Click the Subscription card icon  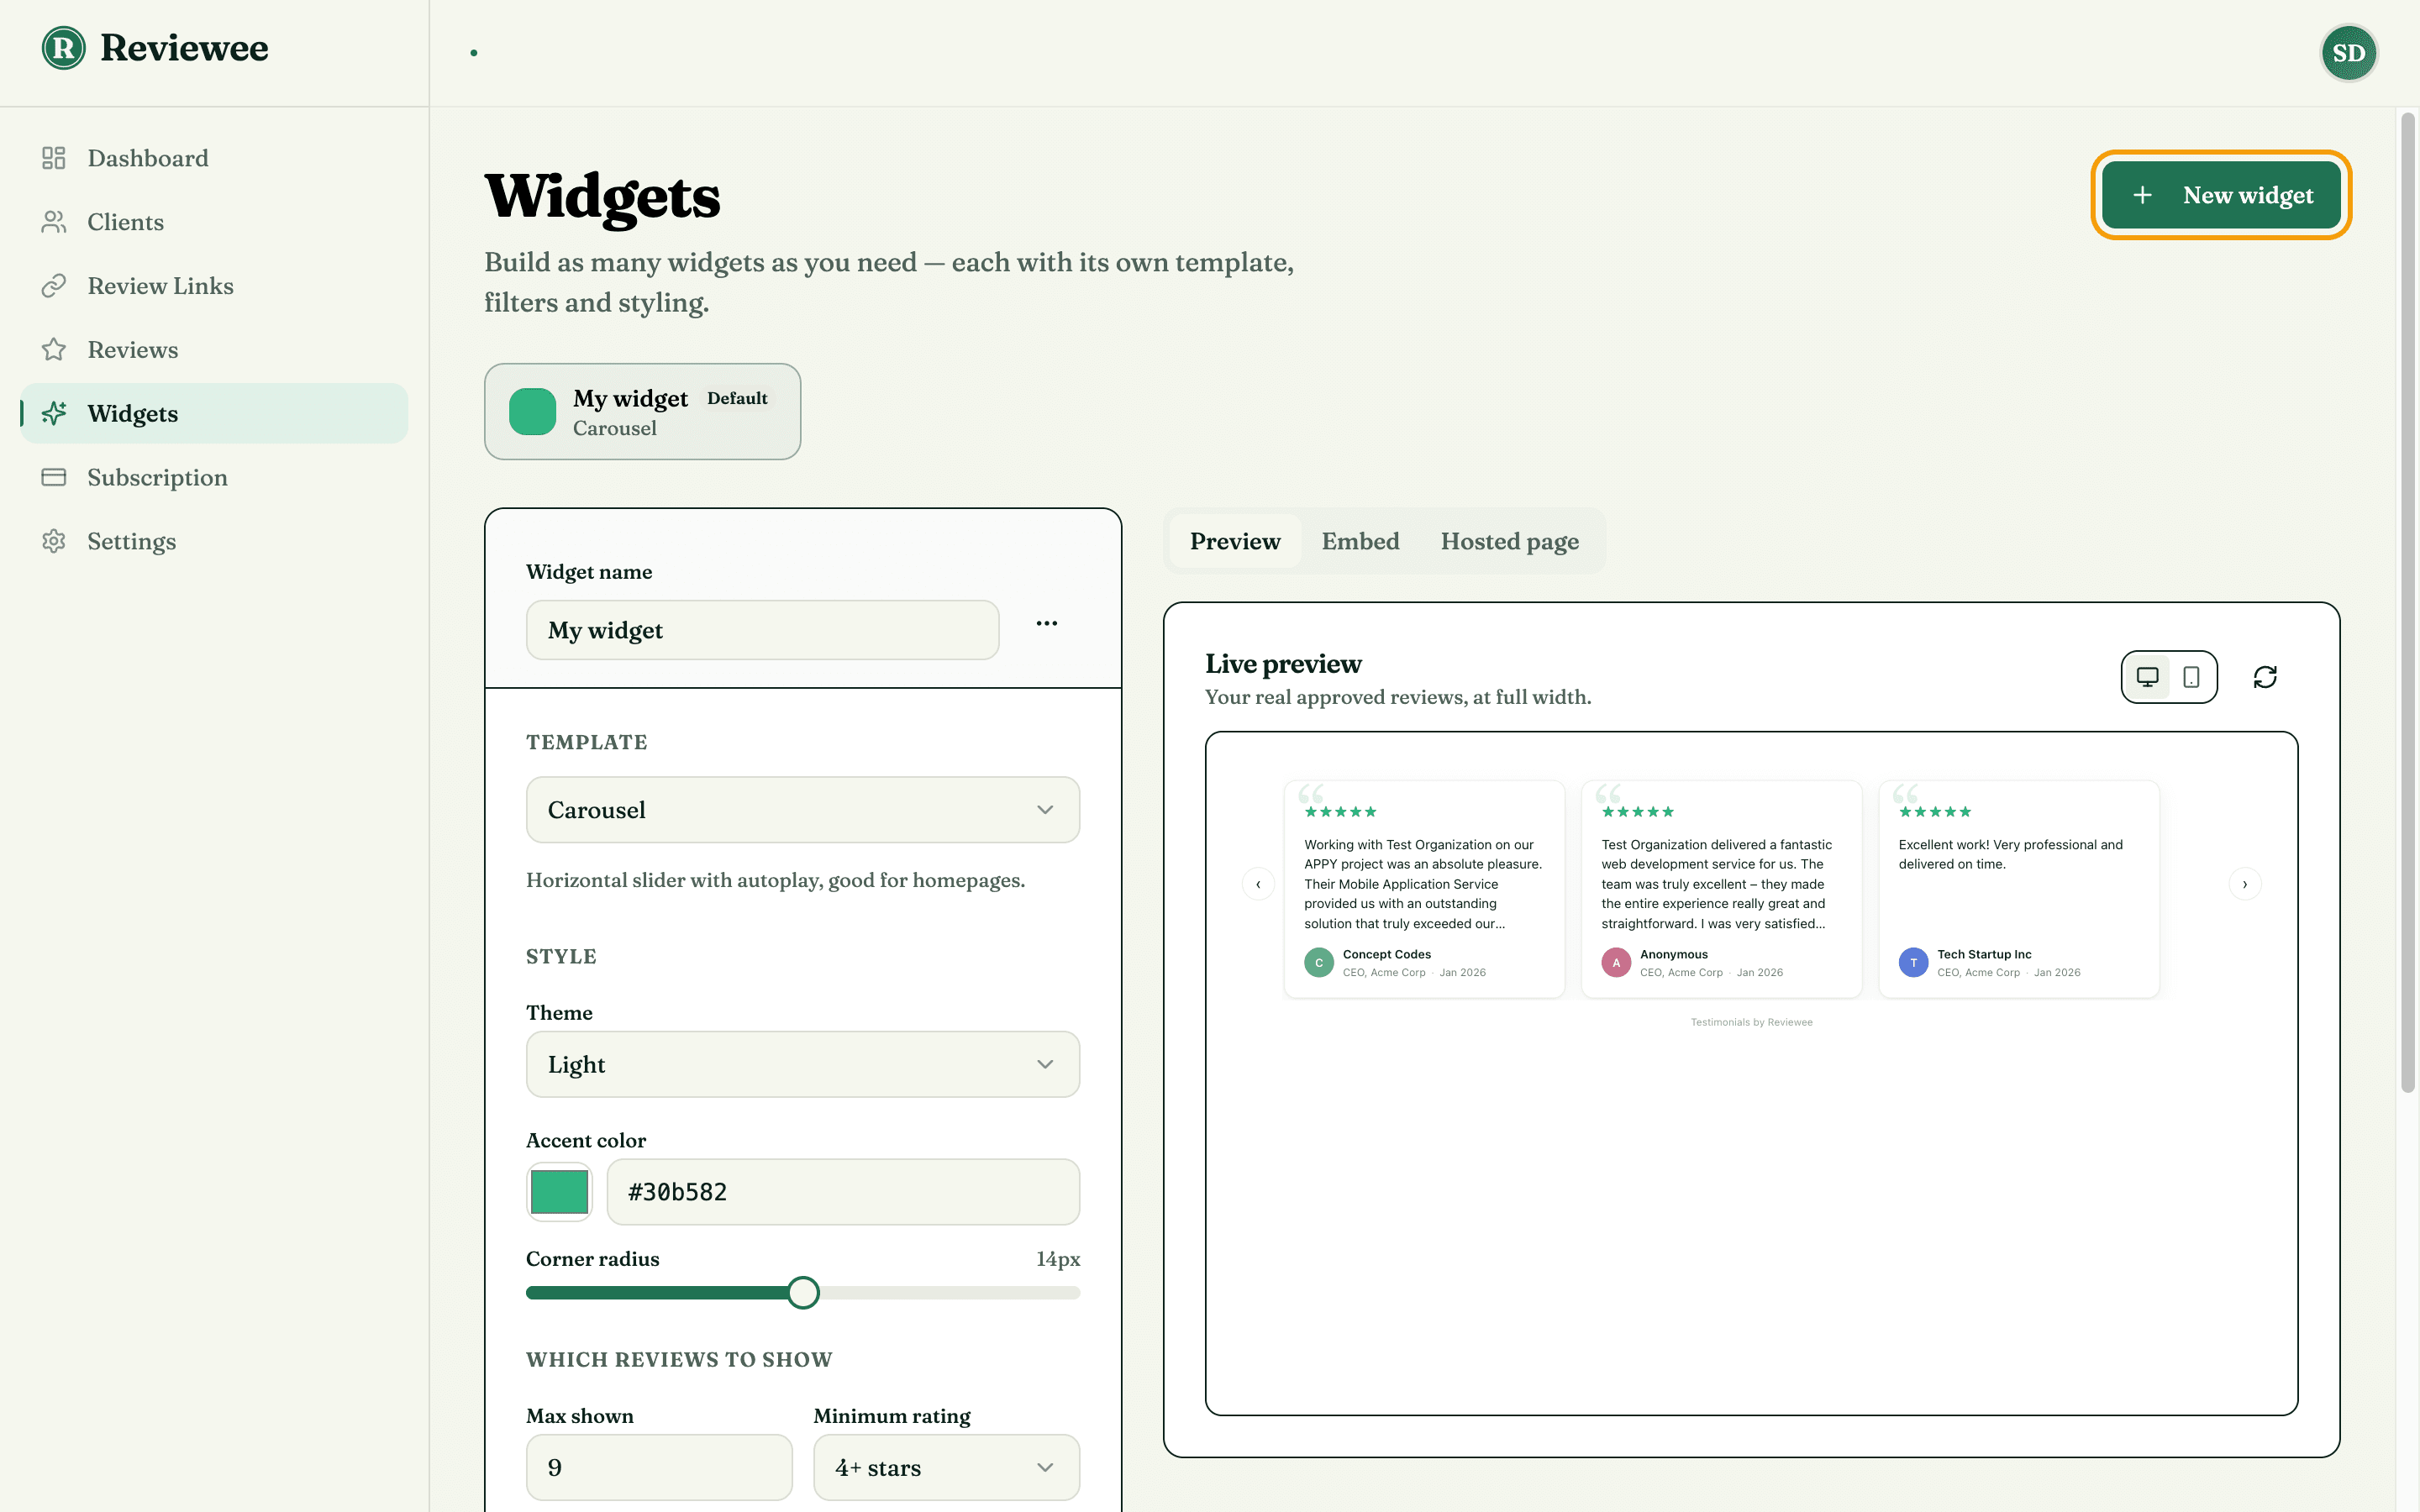coord(54,477)
